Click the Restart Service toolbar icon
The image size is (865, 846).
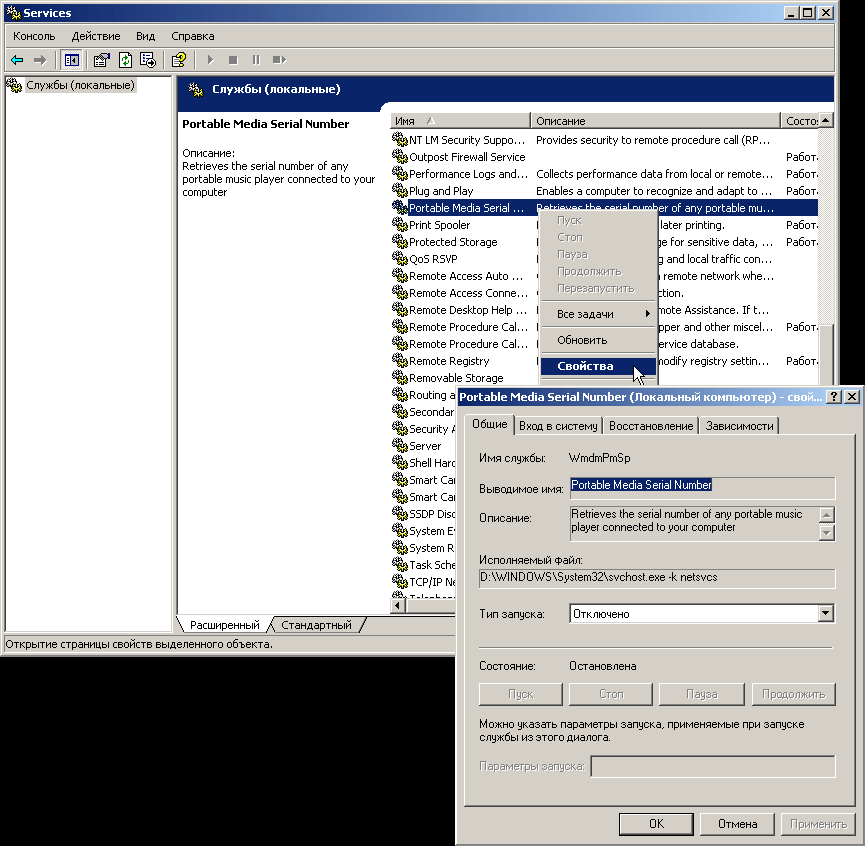[x=279, y=60]
